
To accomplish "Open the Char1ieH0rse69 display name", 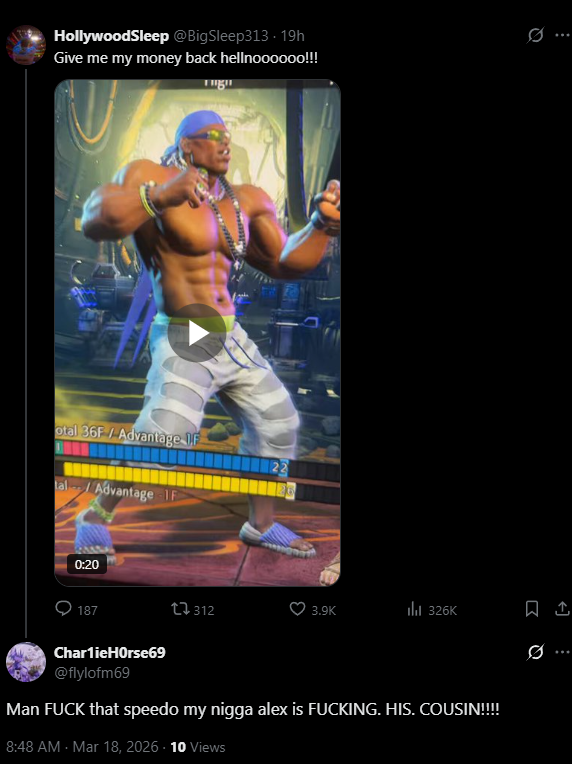I will [x=110, y=652].
